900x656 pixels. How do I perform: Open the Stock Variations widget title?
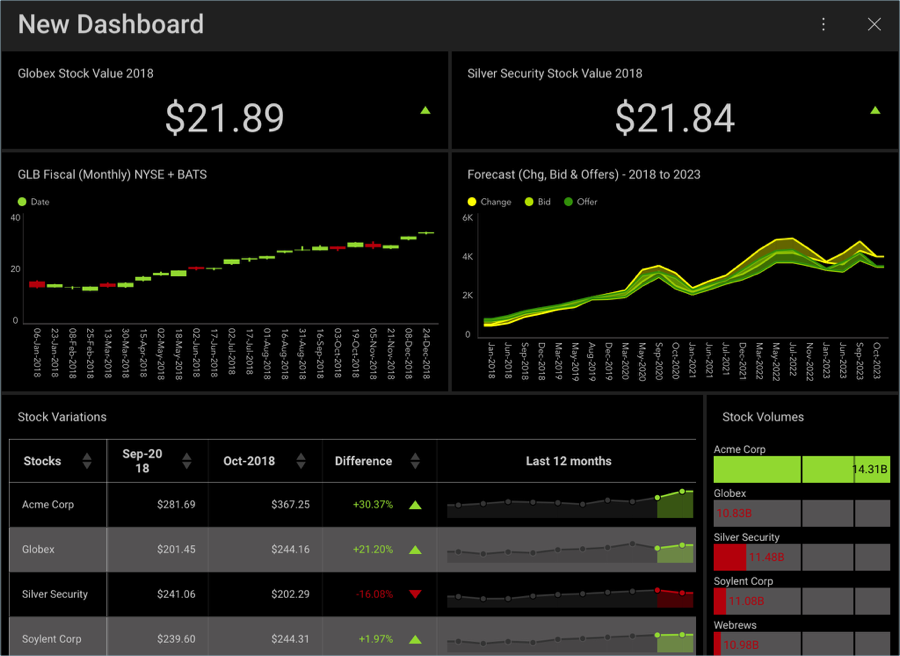pos(62,417)
